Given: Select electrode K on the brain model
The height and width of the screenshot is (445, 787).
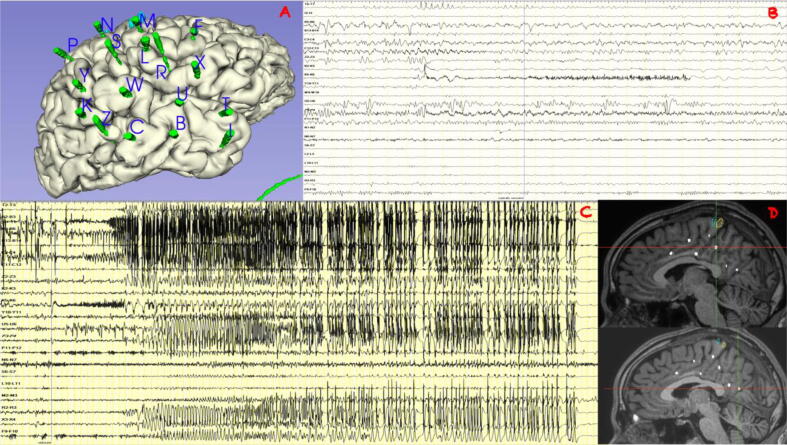Looking at the screenshot, I should (x=81, y=111).
